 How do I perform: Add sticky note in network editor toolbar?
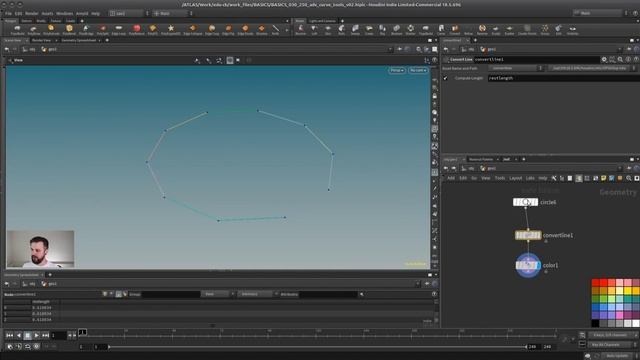point(603,178)
